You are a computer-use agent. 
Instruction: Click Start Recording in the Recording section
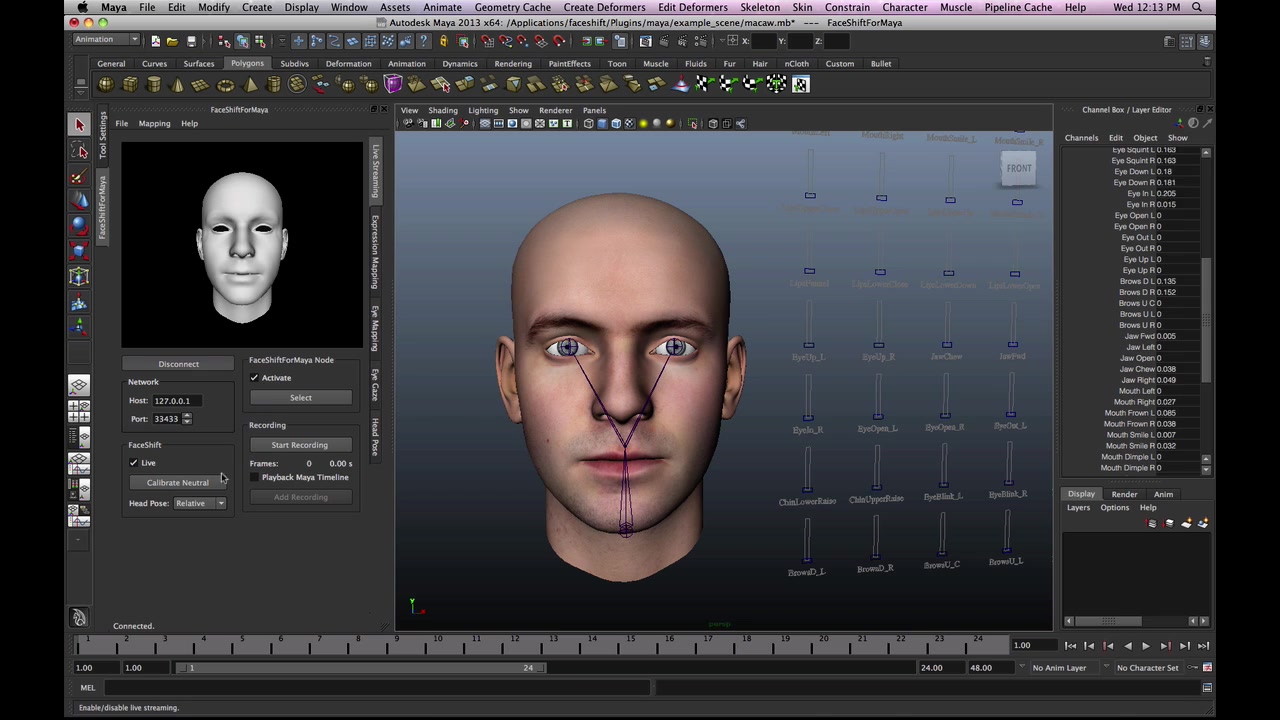(299, 444)
